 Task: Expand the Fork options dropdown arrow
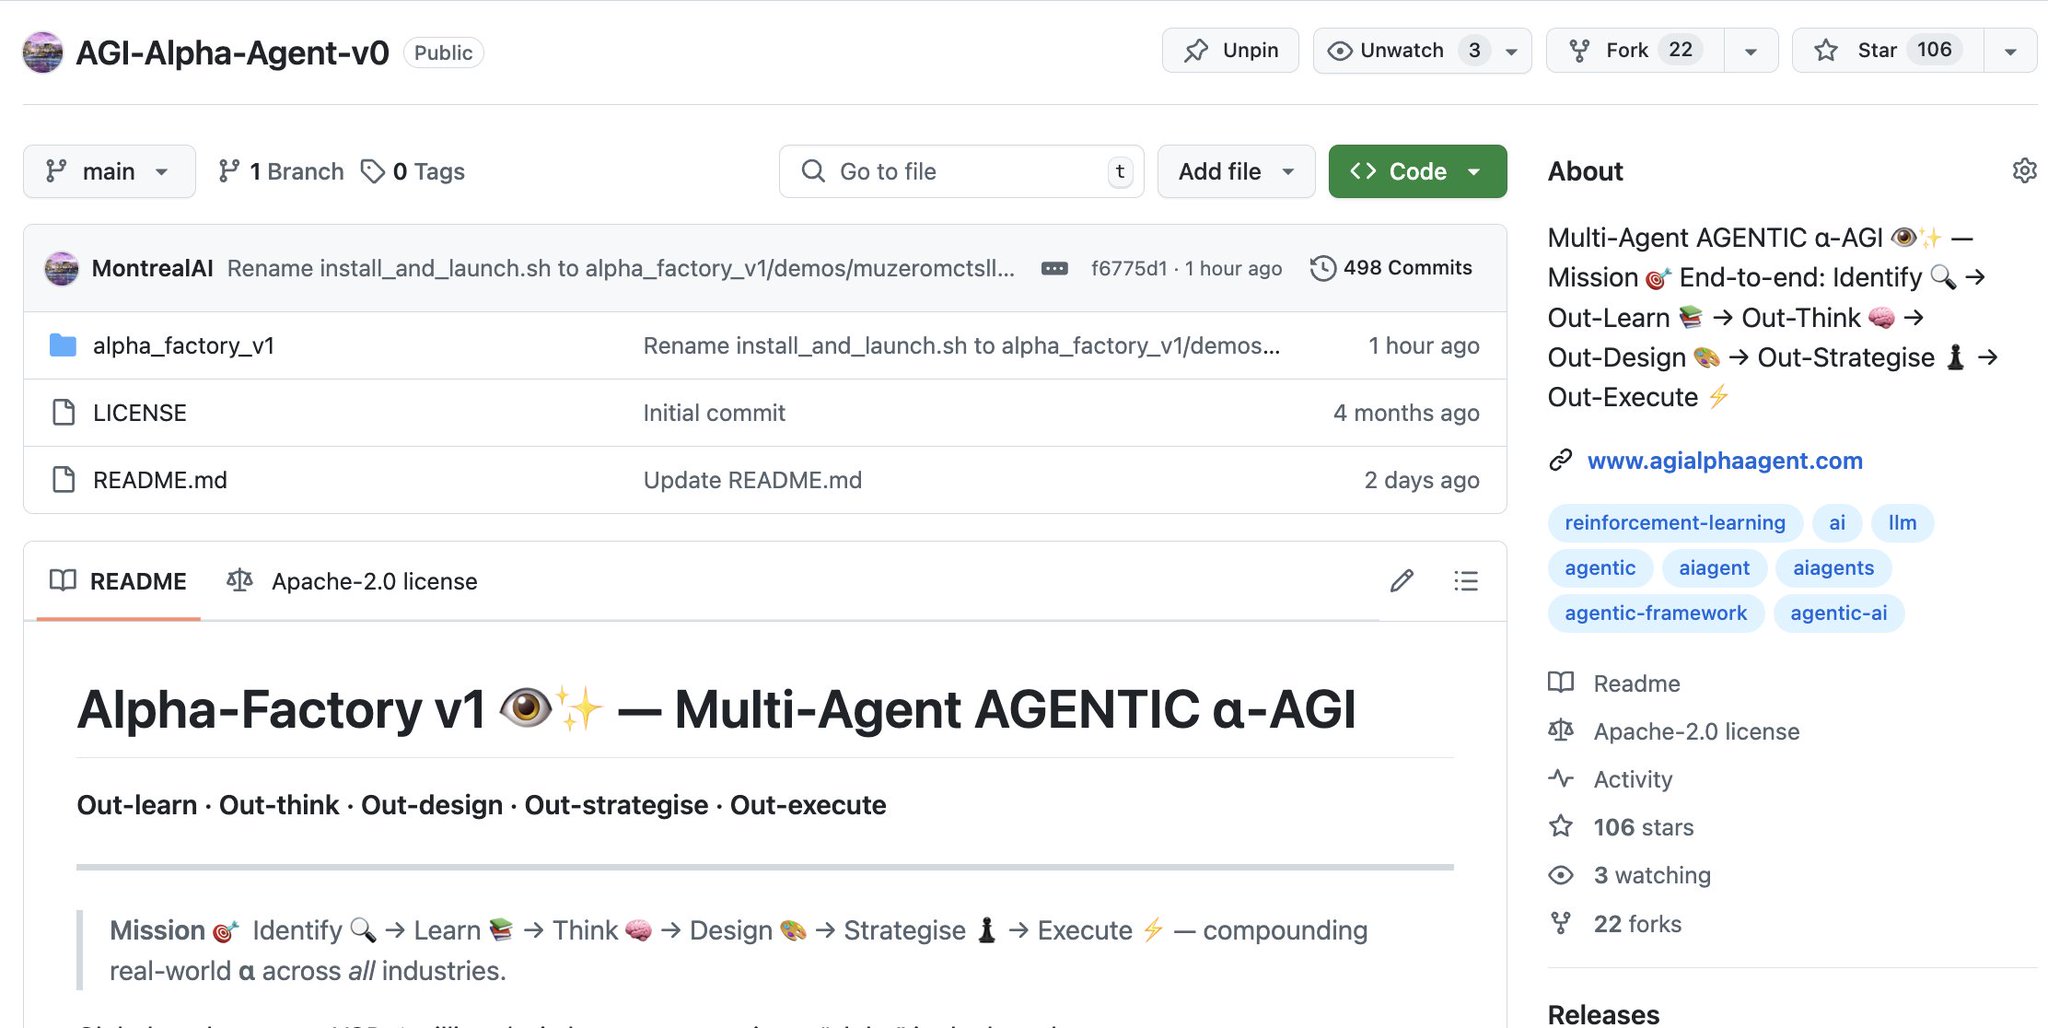1751,51
